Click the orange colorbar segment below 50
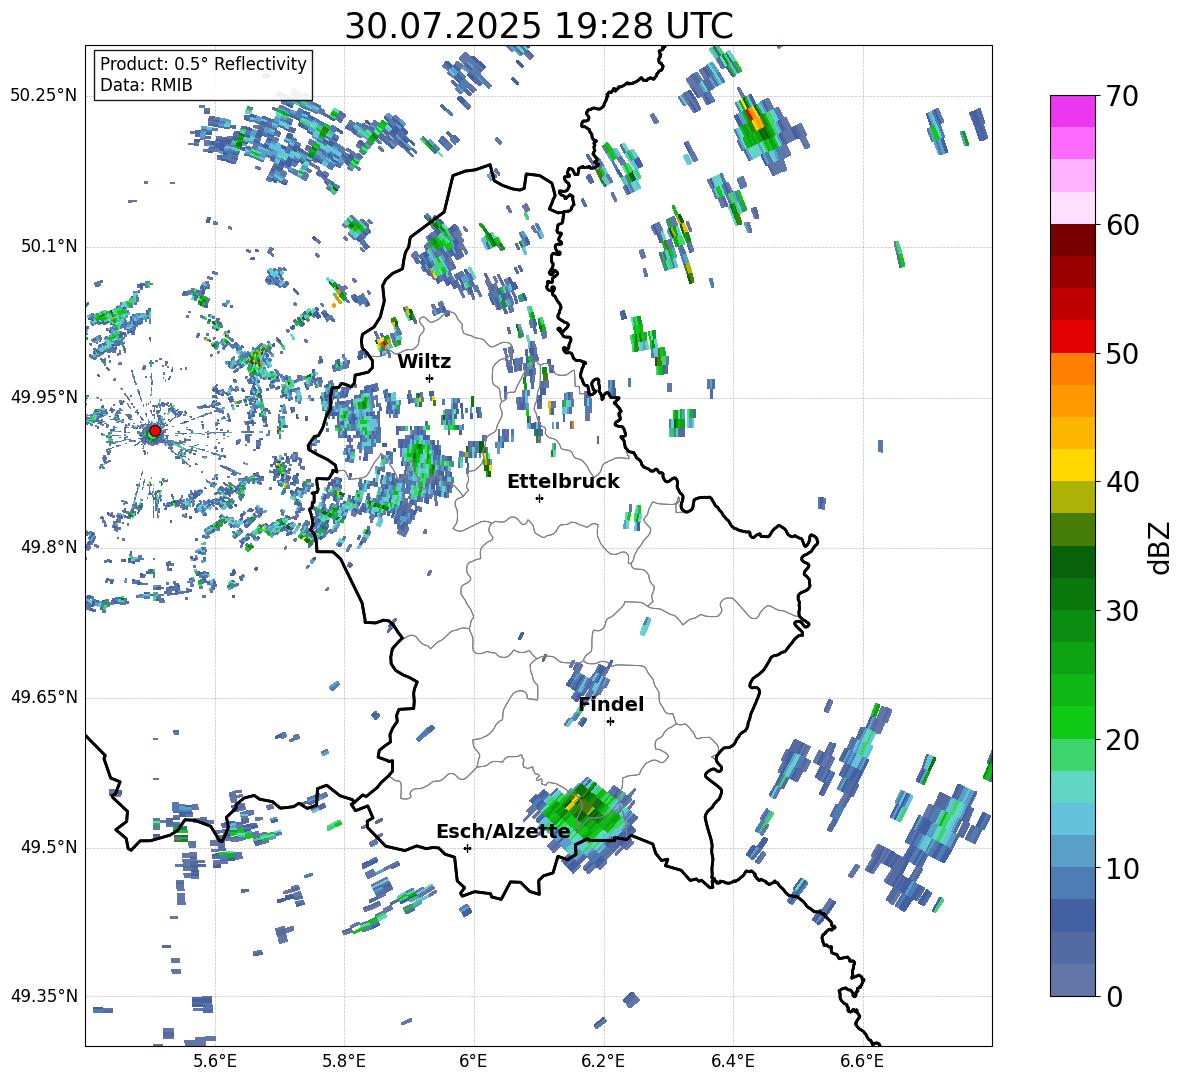1184x1081 pixels. click(x=1073, y=369)
